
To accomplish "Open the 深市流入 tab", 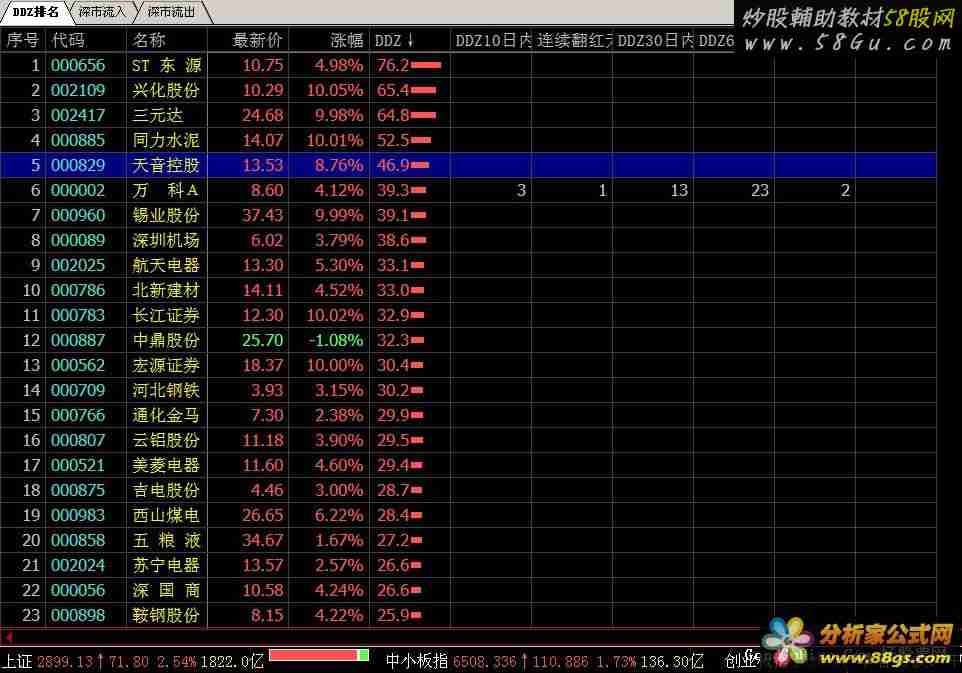I will pos(102,12).
